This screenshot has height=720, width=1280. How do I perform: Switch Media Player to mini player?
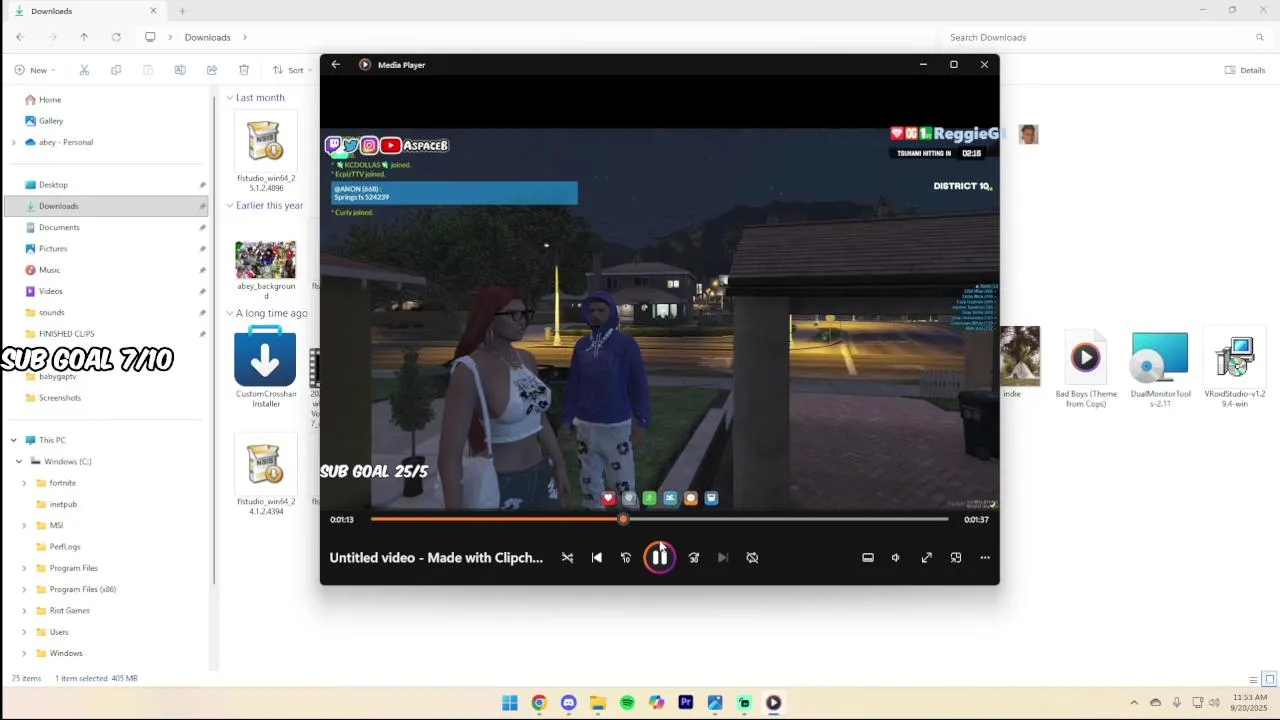tap(956, 558)
